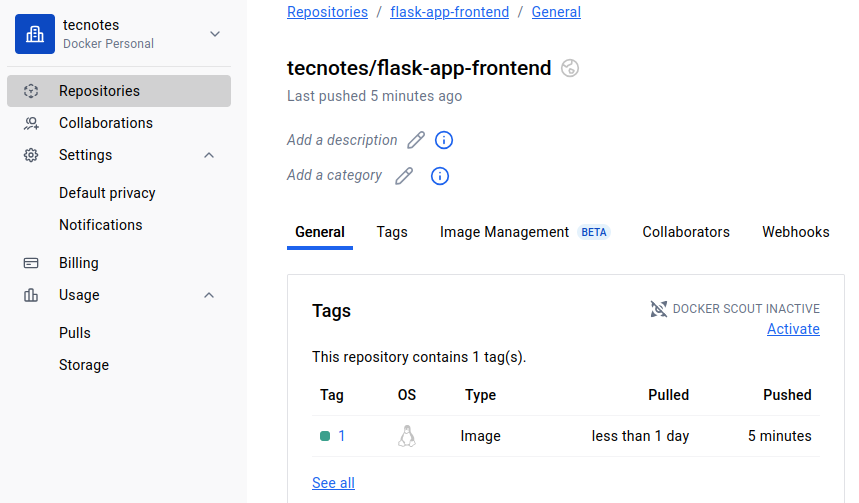Click the green status swatch for tag 1
The image size is (859, 503).
(325, 436)
